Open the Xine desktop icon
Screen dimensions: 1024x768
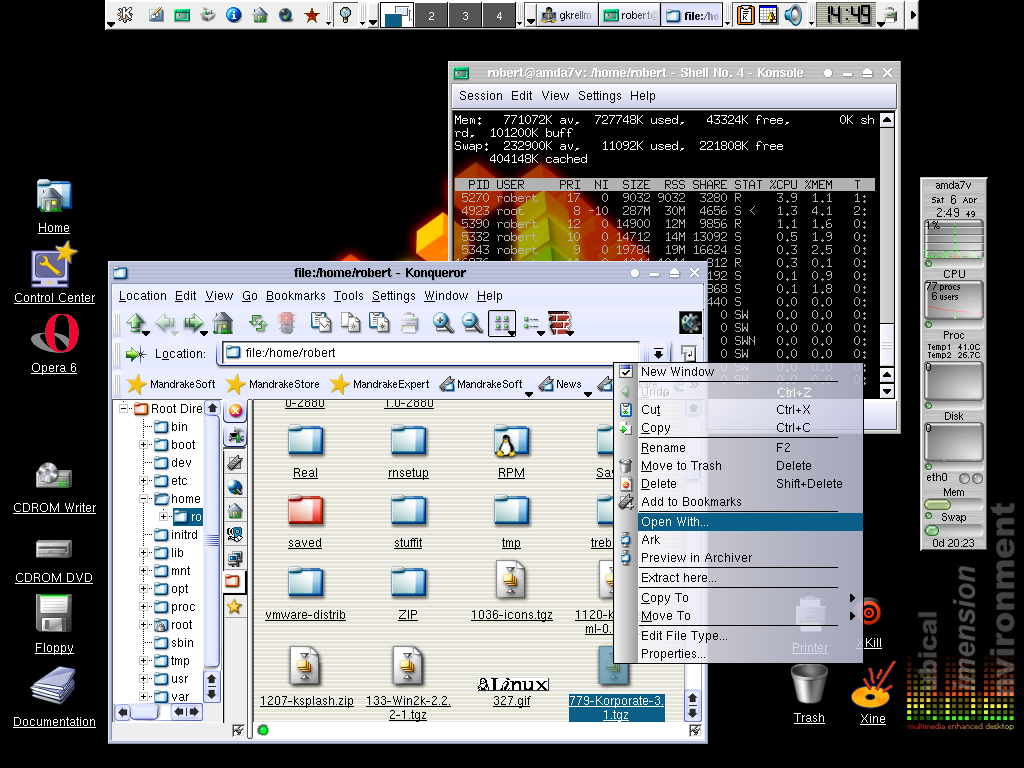click(x=872, y=694)
